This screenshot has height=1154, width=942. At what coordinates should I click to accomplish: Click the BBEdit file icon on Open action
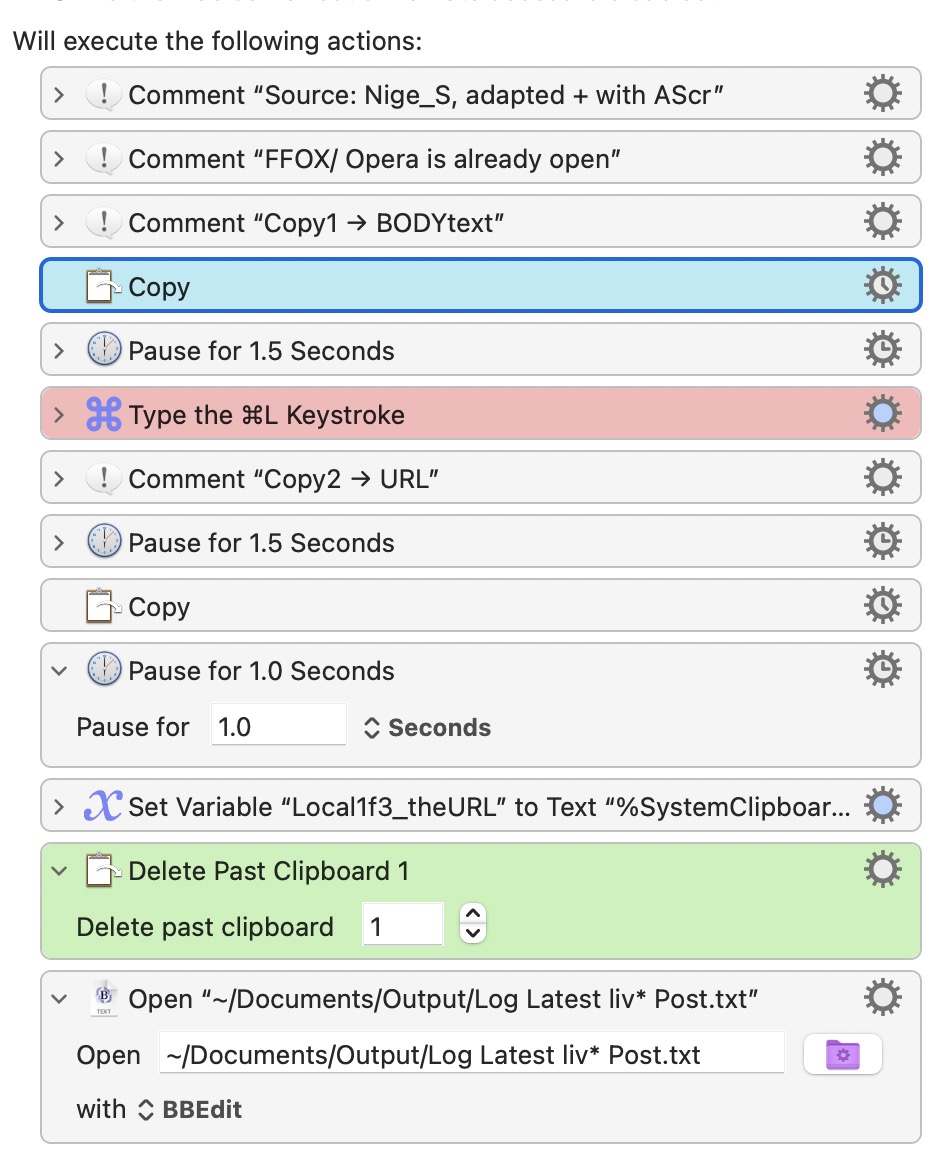(x=104, y=999)
